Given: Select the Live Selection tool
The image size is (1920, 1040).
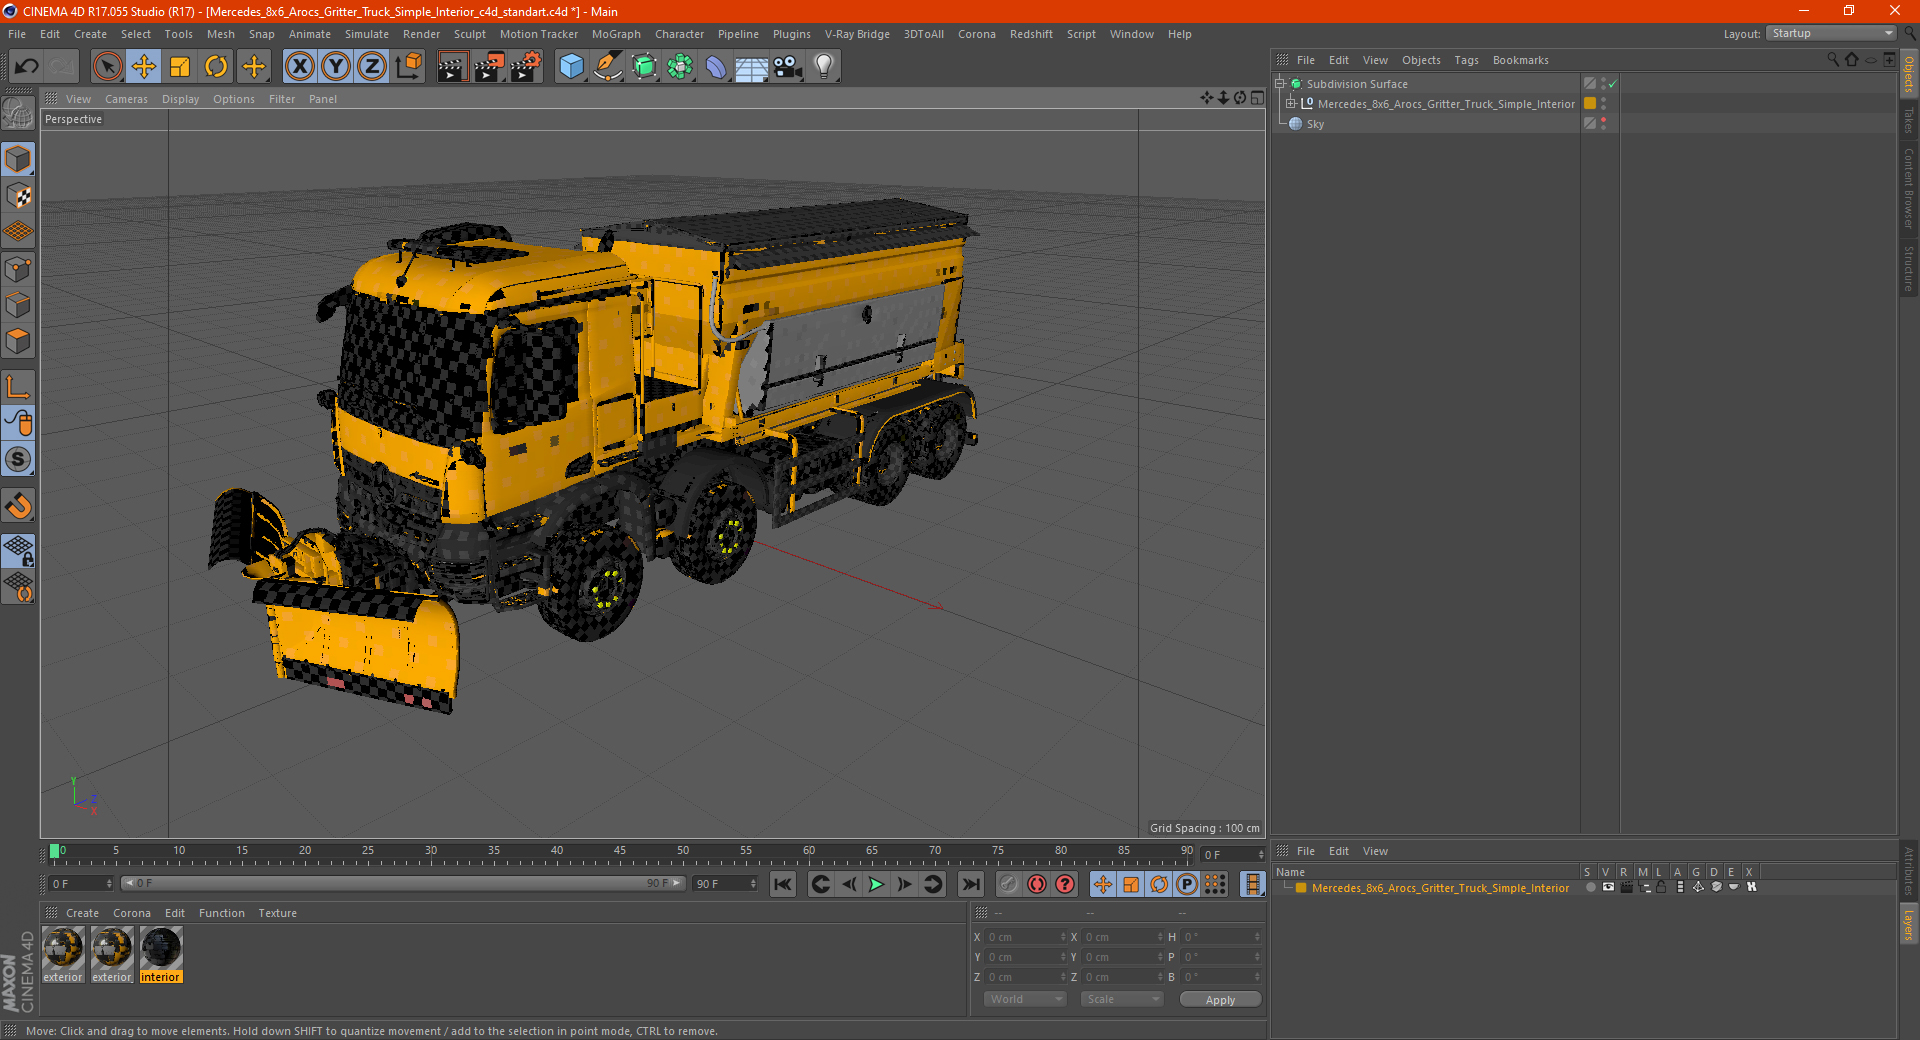Looking at the screenshot, I should pyautogui.click(x=107, y=67).
